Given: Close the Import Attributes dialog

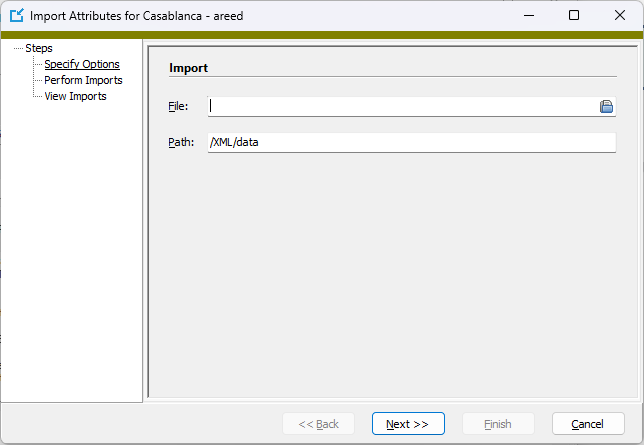Looking at the screenshot, I should coord(620,16).
